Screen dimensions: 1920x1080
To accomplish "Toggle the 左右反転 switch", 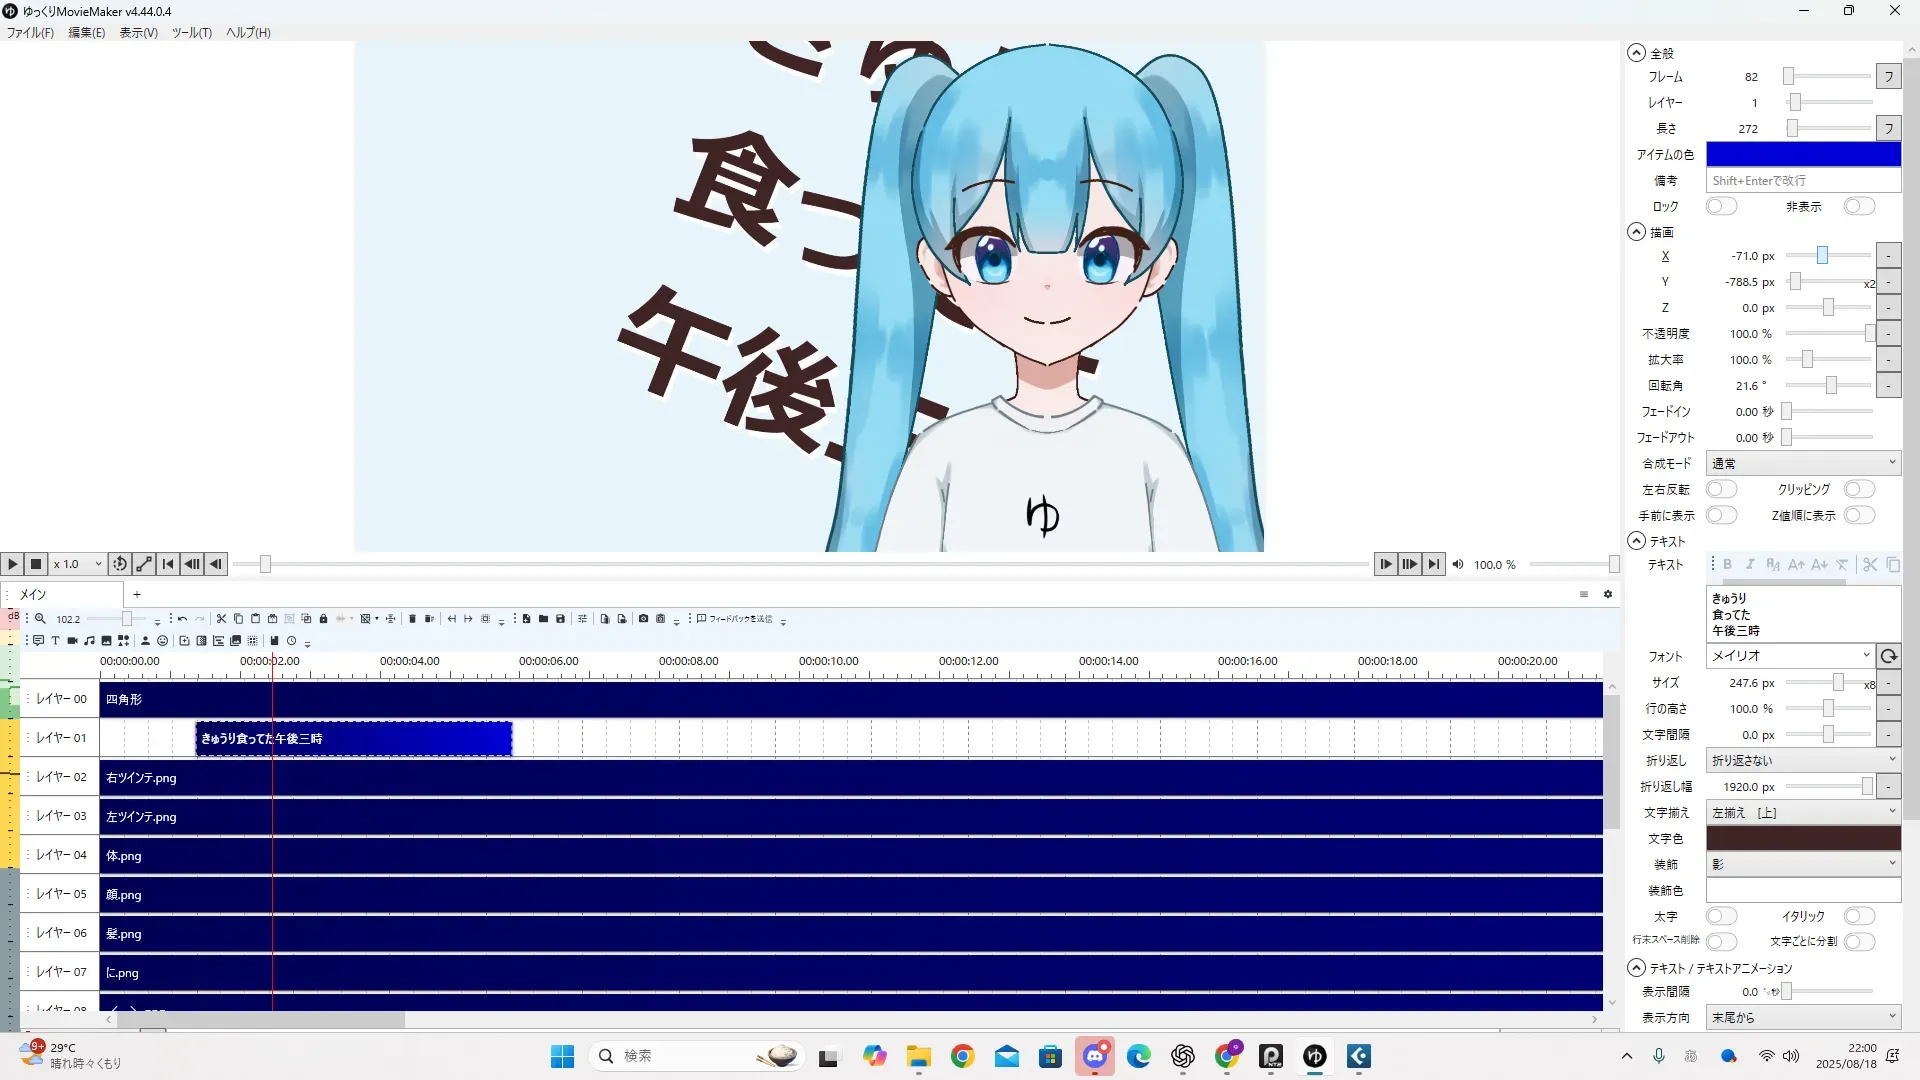I will coord(1721,489).
